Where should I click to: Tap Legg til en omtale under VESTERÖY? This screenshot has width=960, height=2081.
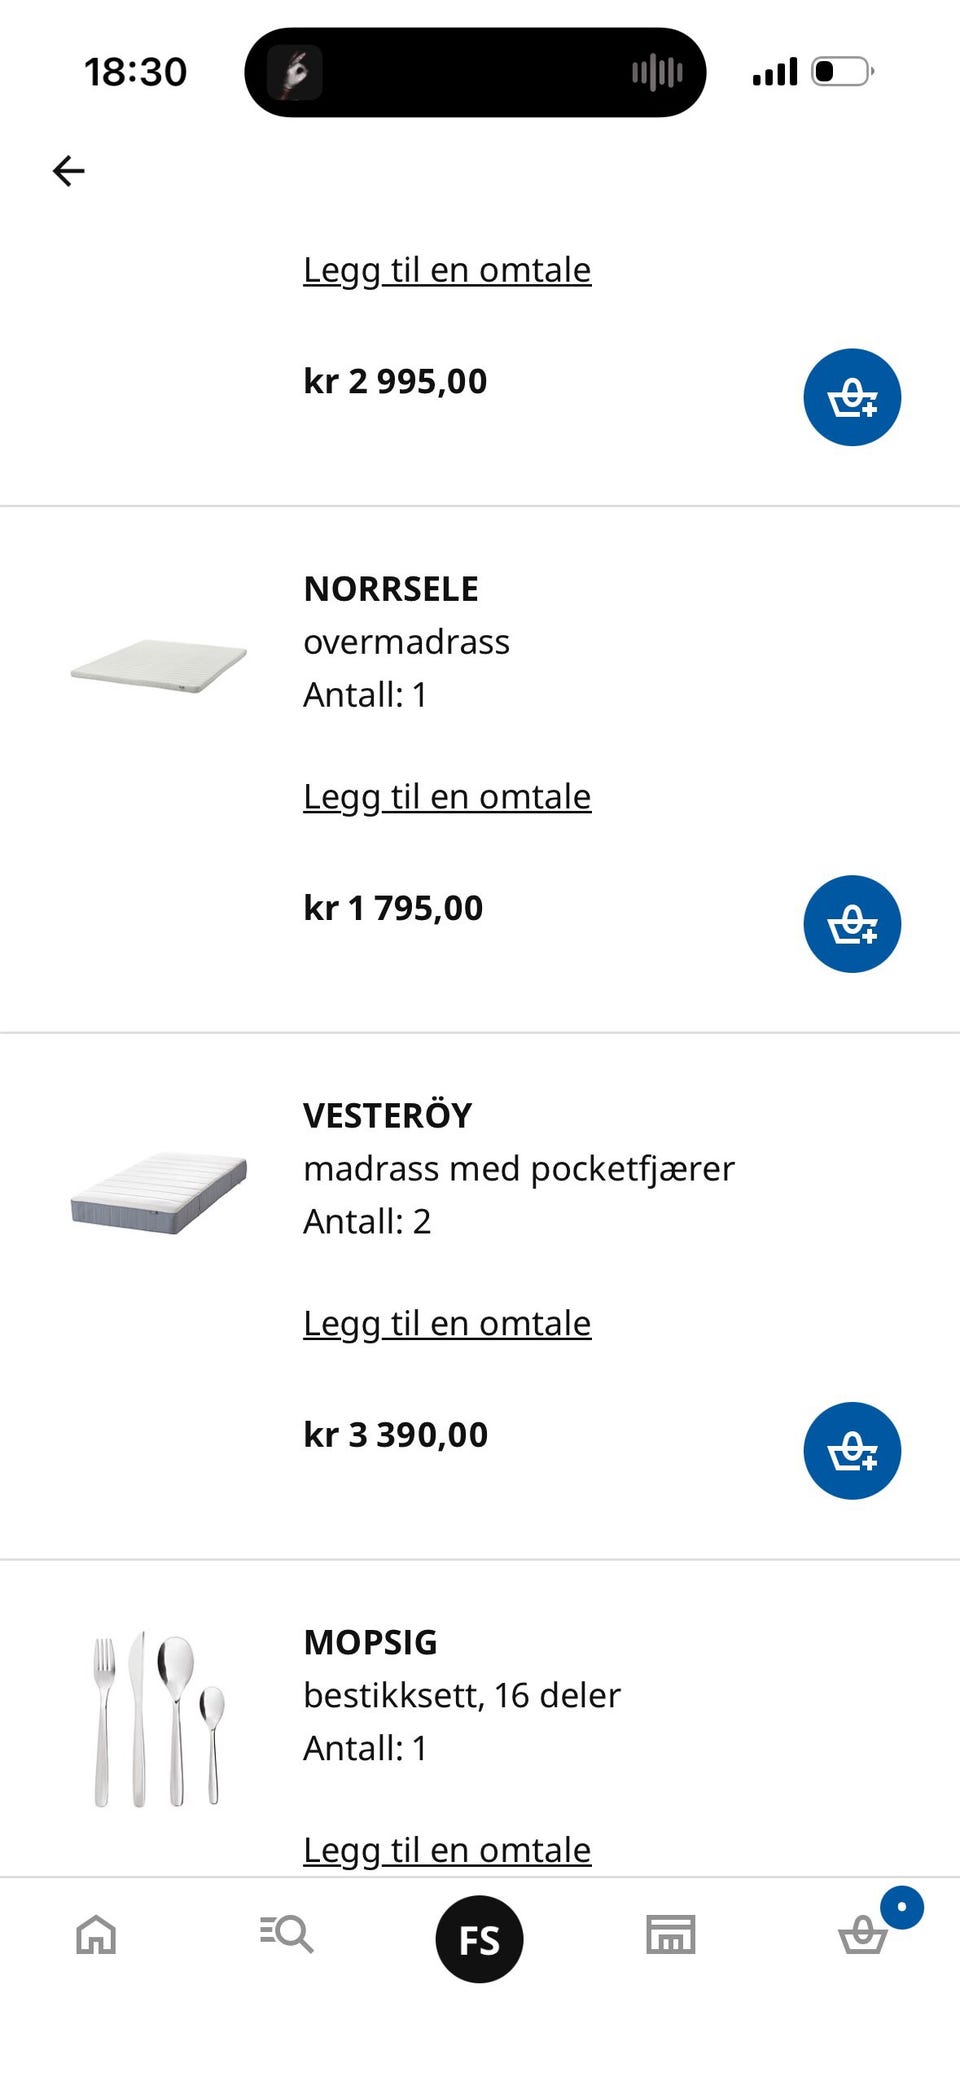point(447,1324)
